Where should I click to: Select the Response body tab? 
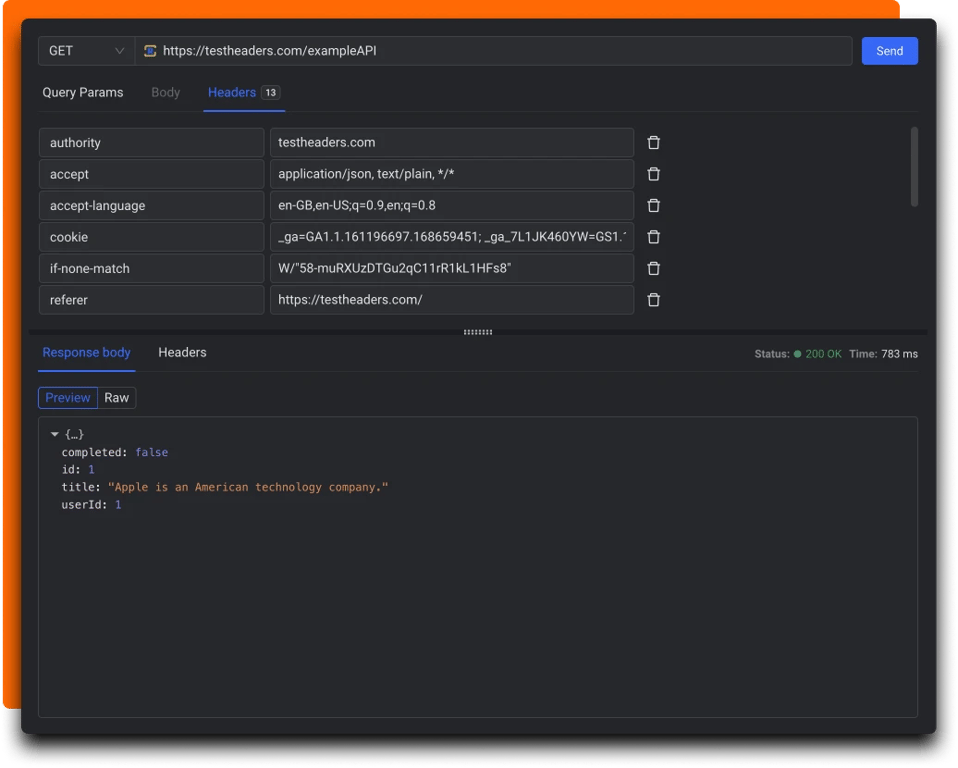(x=86, y=352)
